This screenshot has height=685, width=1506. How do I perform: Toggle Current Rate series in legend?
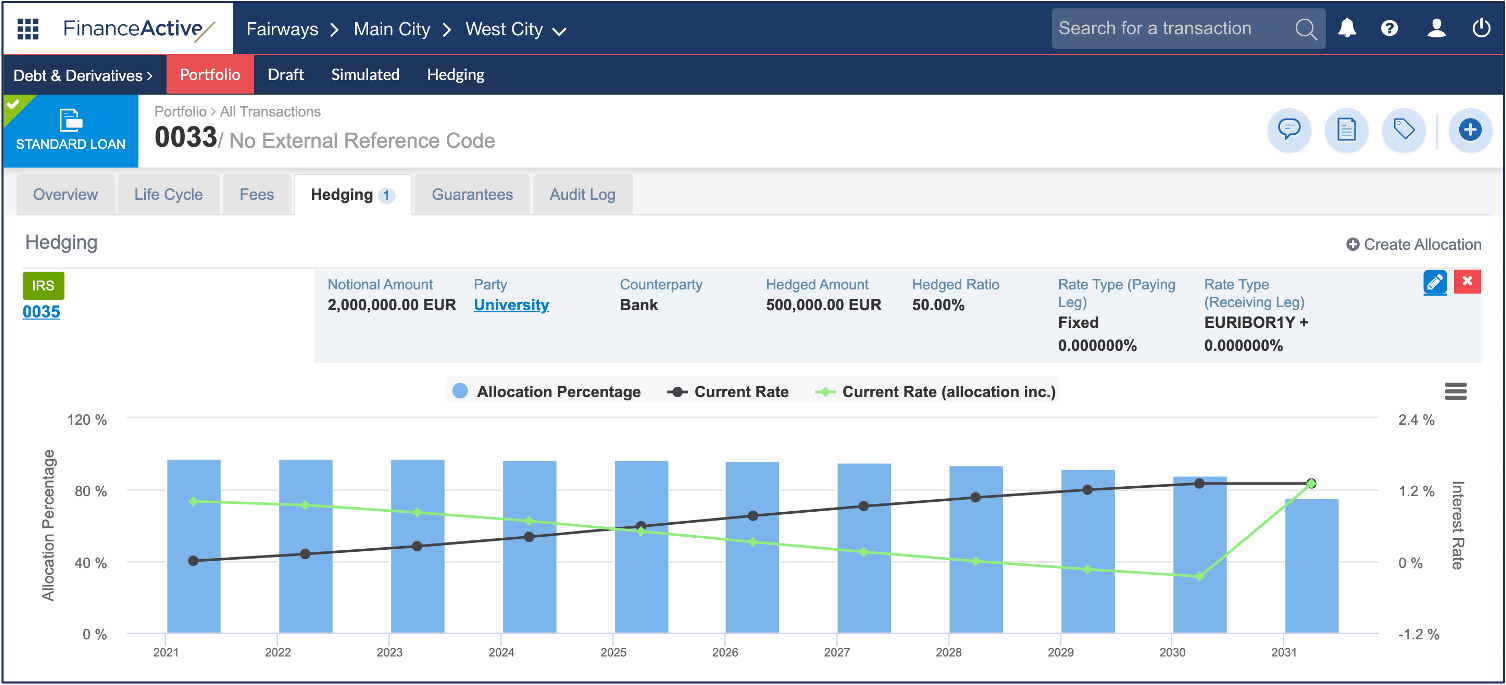[x=730, y=392]
